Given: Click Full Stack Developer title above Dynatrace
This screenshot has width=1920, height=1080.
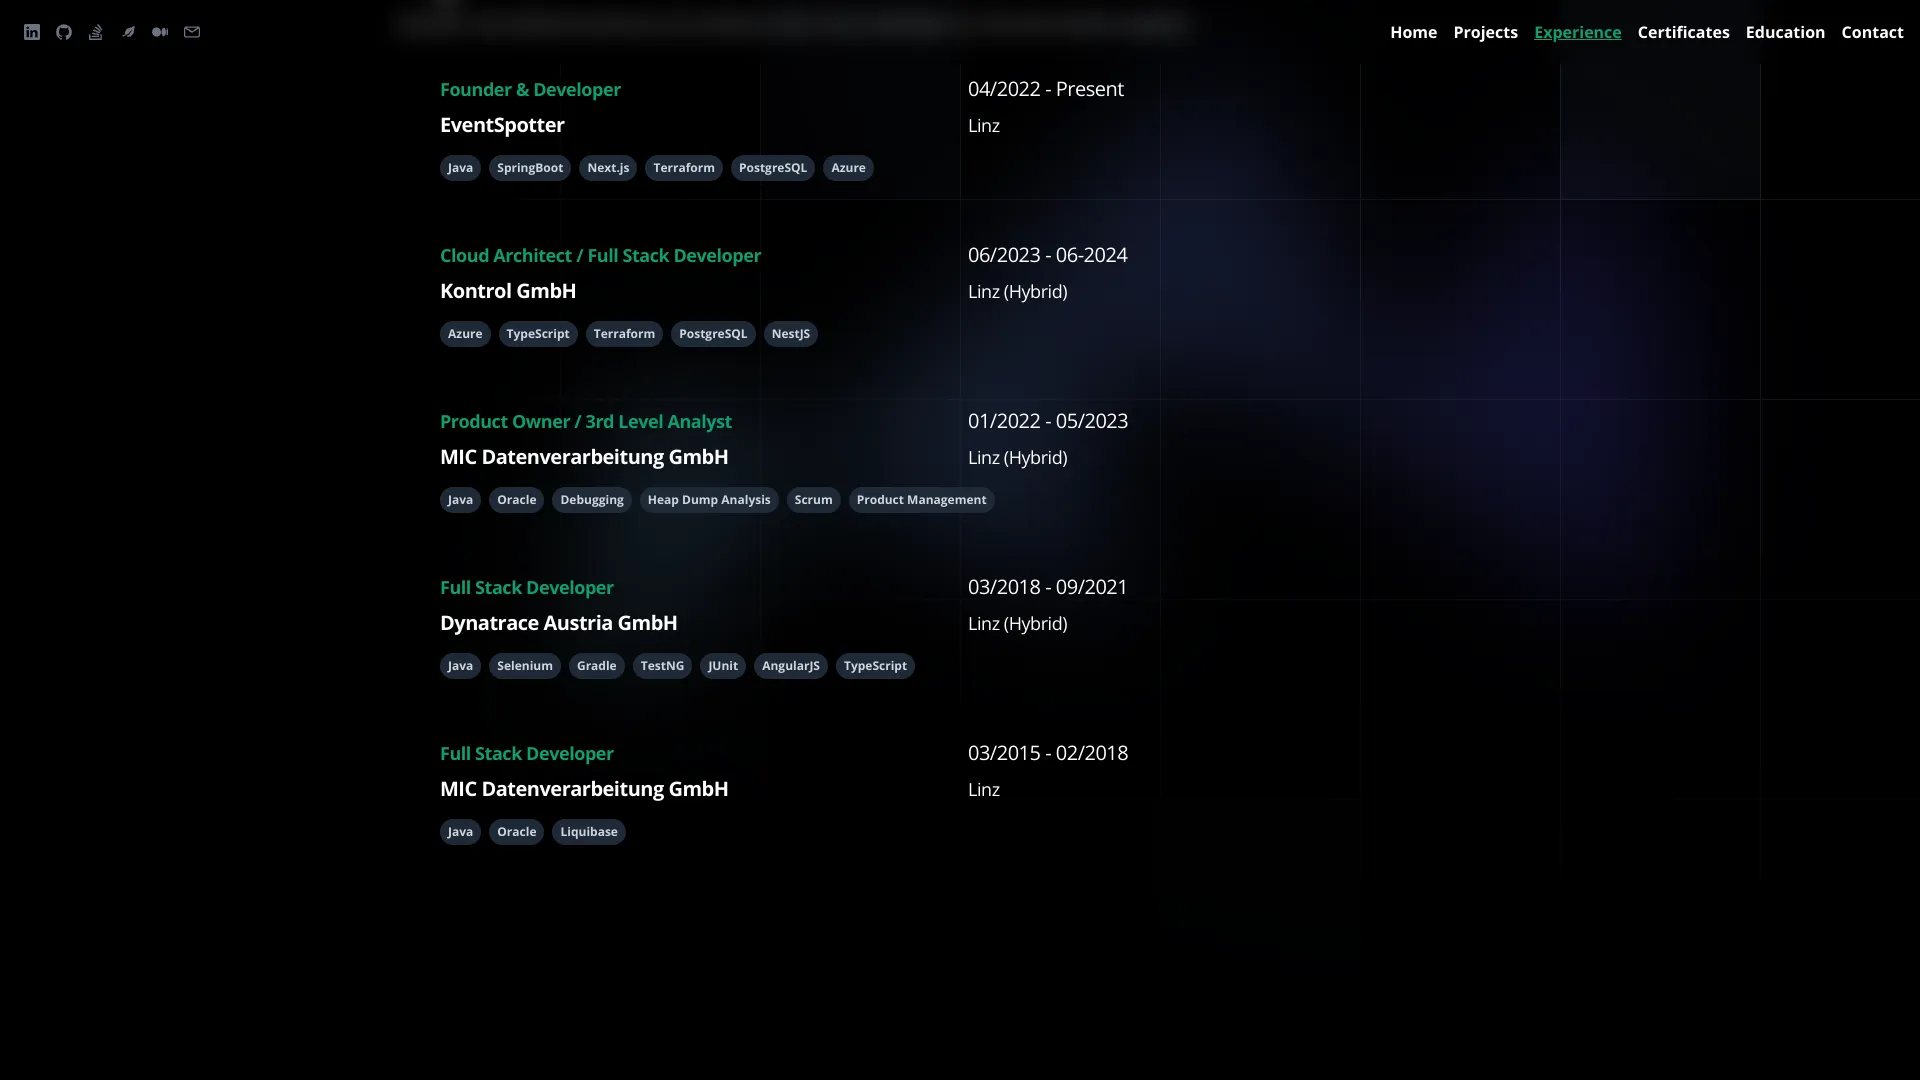Looking at the screenshot, I should coord(527,587).
